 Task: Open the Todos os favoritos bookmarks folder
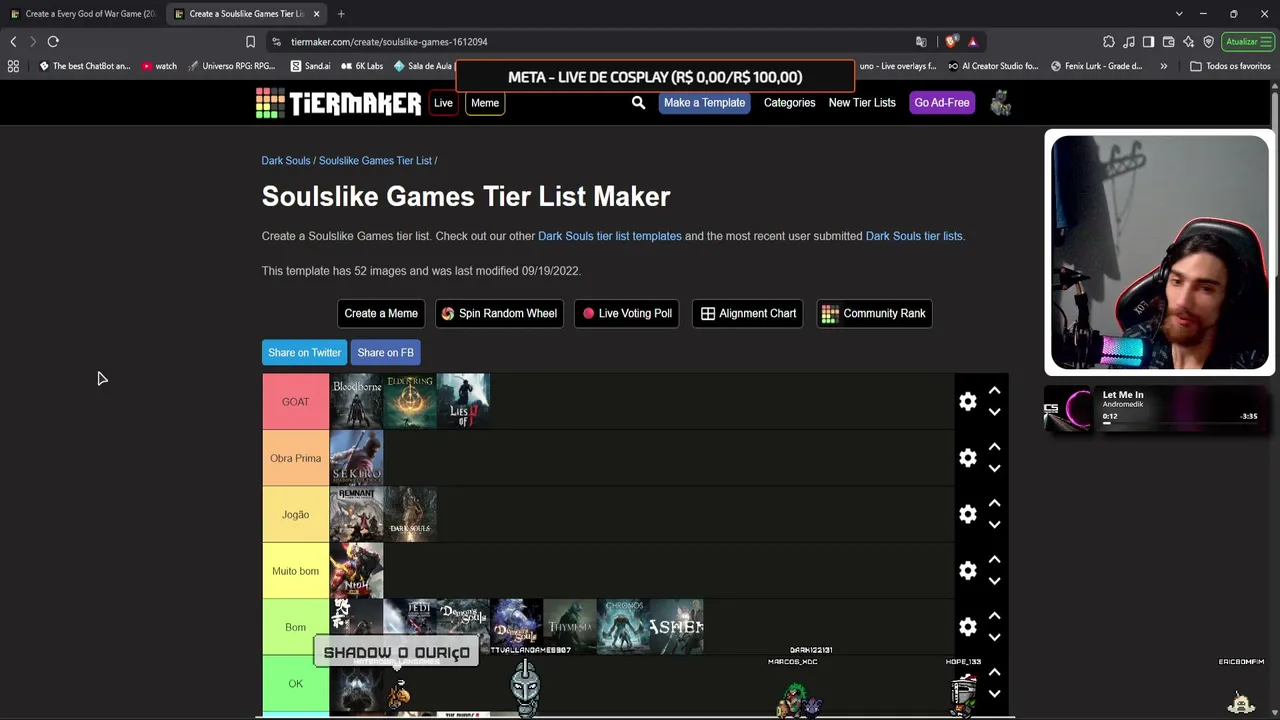pyautogui.click(x=1230, y=66)
